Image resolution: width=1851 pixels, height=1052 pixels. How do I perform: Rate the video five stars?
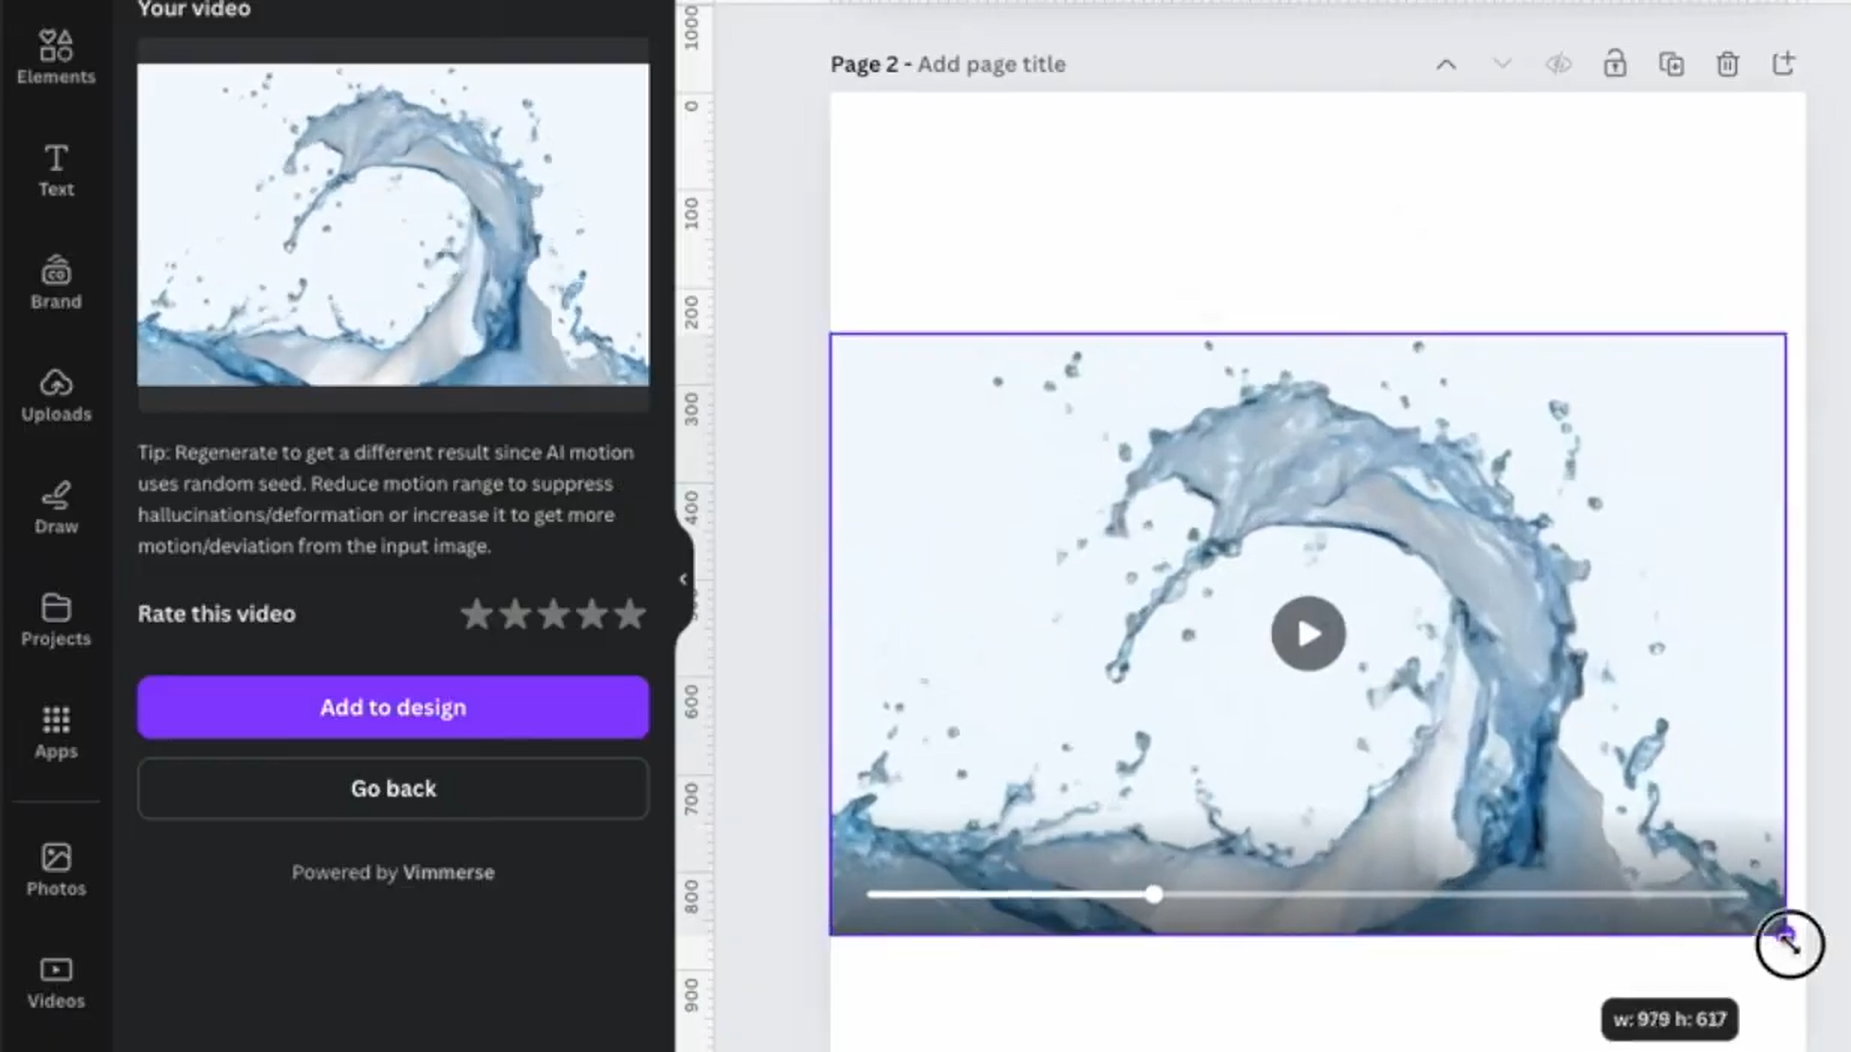[630, 614]
